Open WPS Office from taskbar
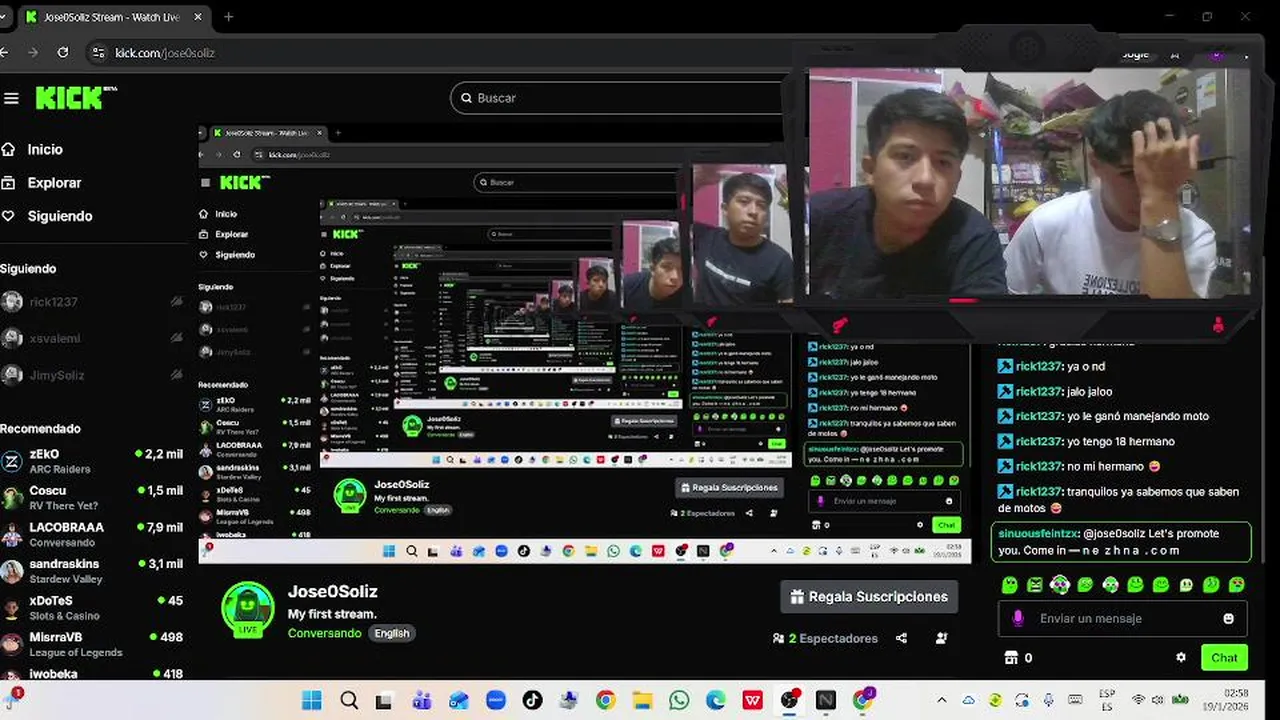Screen dimensions: 1280x720 pos(752,700)
